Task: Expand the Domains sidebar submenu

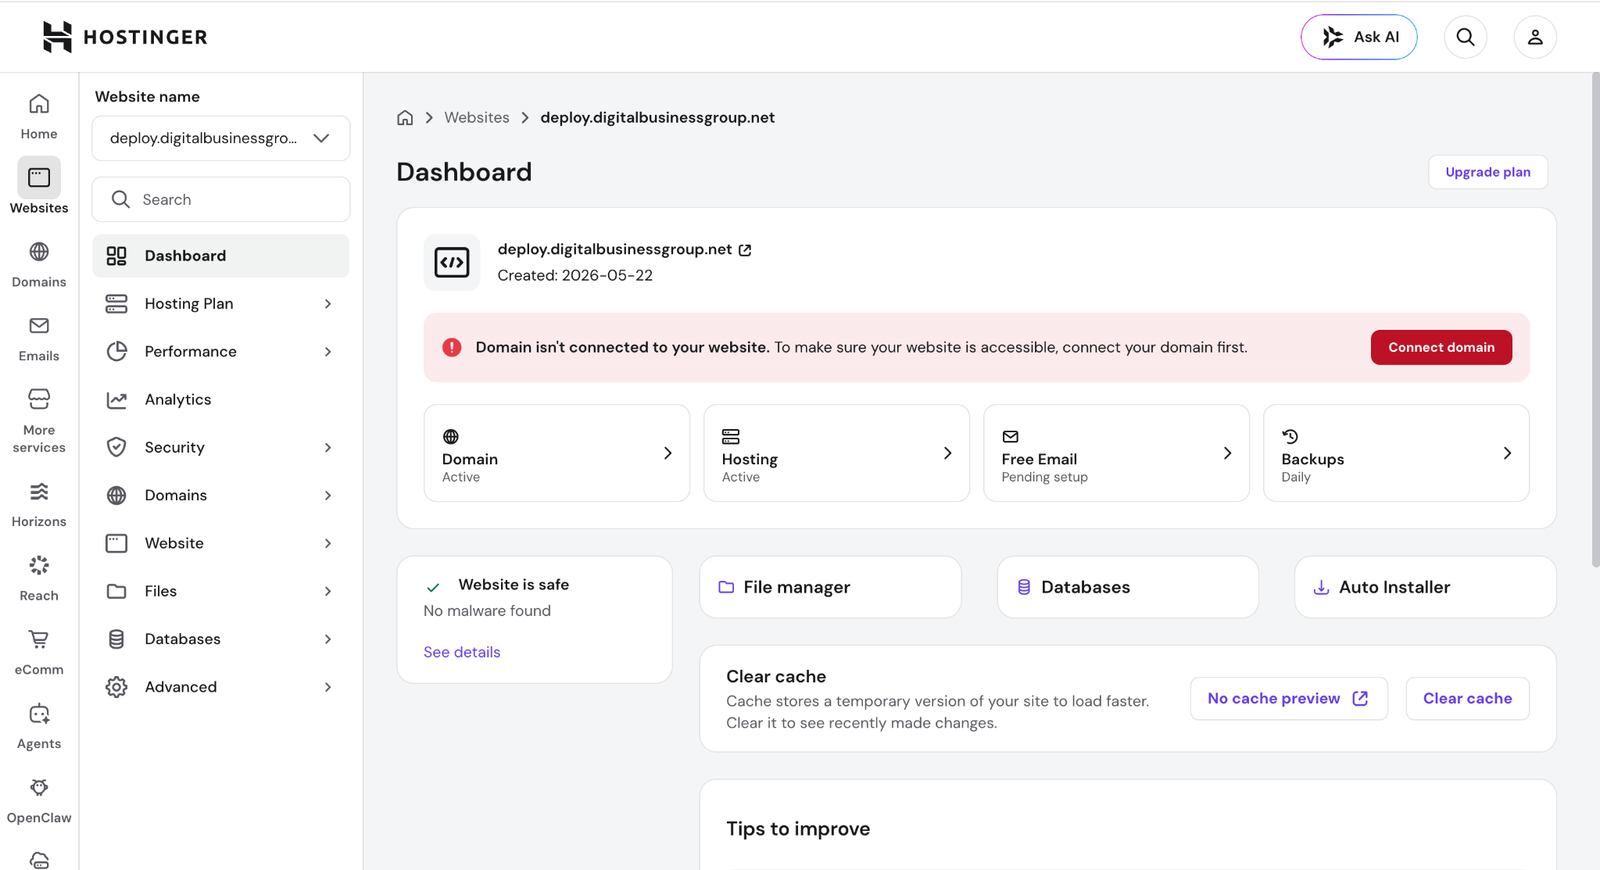Action: 221,496
